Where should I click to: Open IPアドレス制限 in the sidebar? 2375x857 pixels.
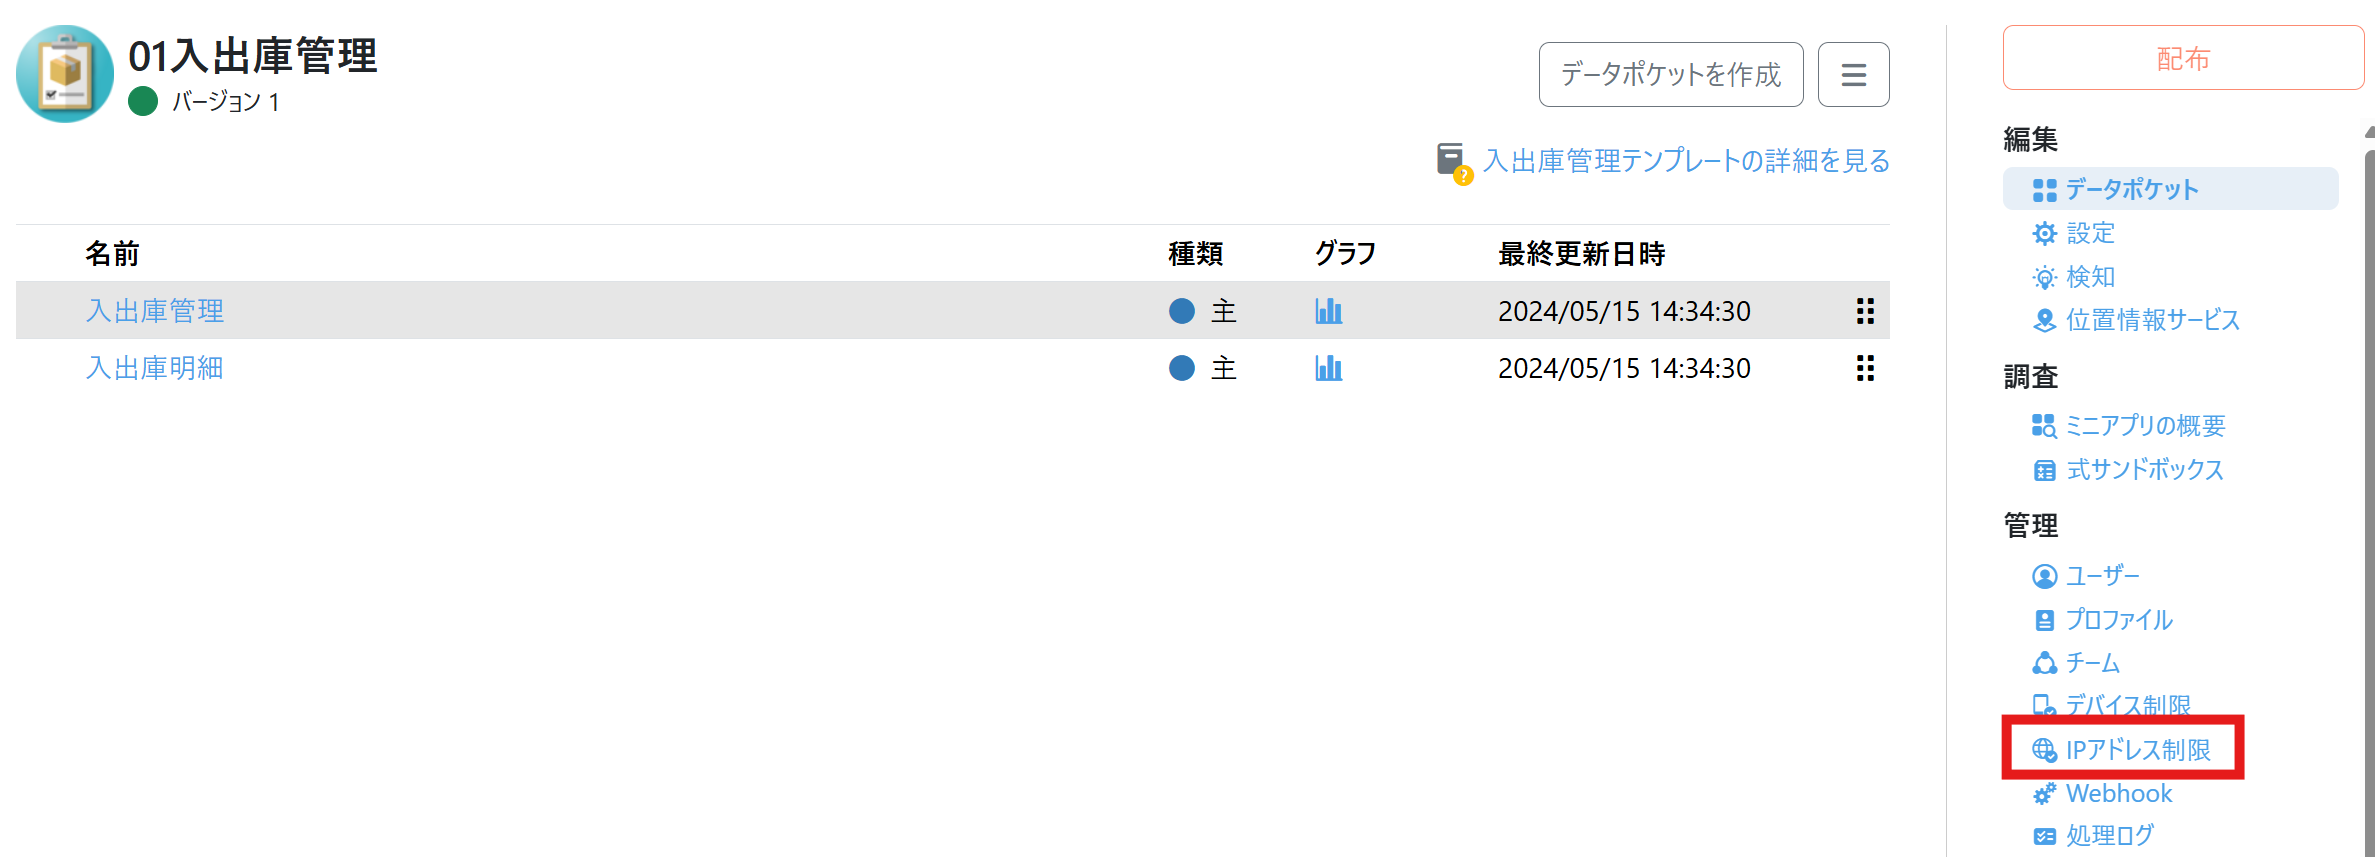click(2137, 750)
